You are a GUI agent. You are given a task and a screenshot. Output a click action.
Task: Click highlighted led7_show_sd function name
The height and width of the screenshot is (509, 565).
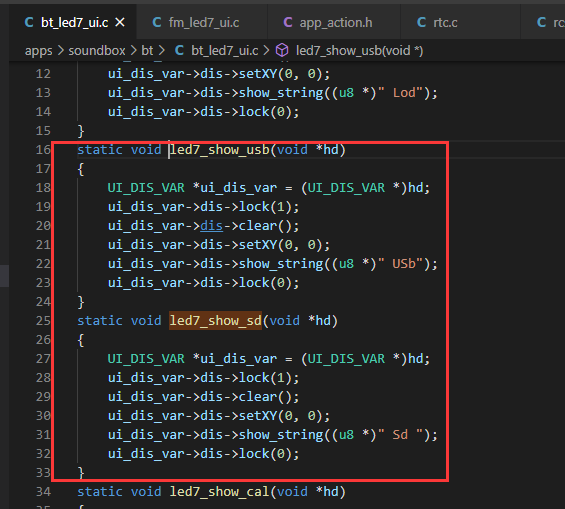click(x=215, y=320)
